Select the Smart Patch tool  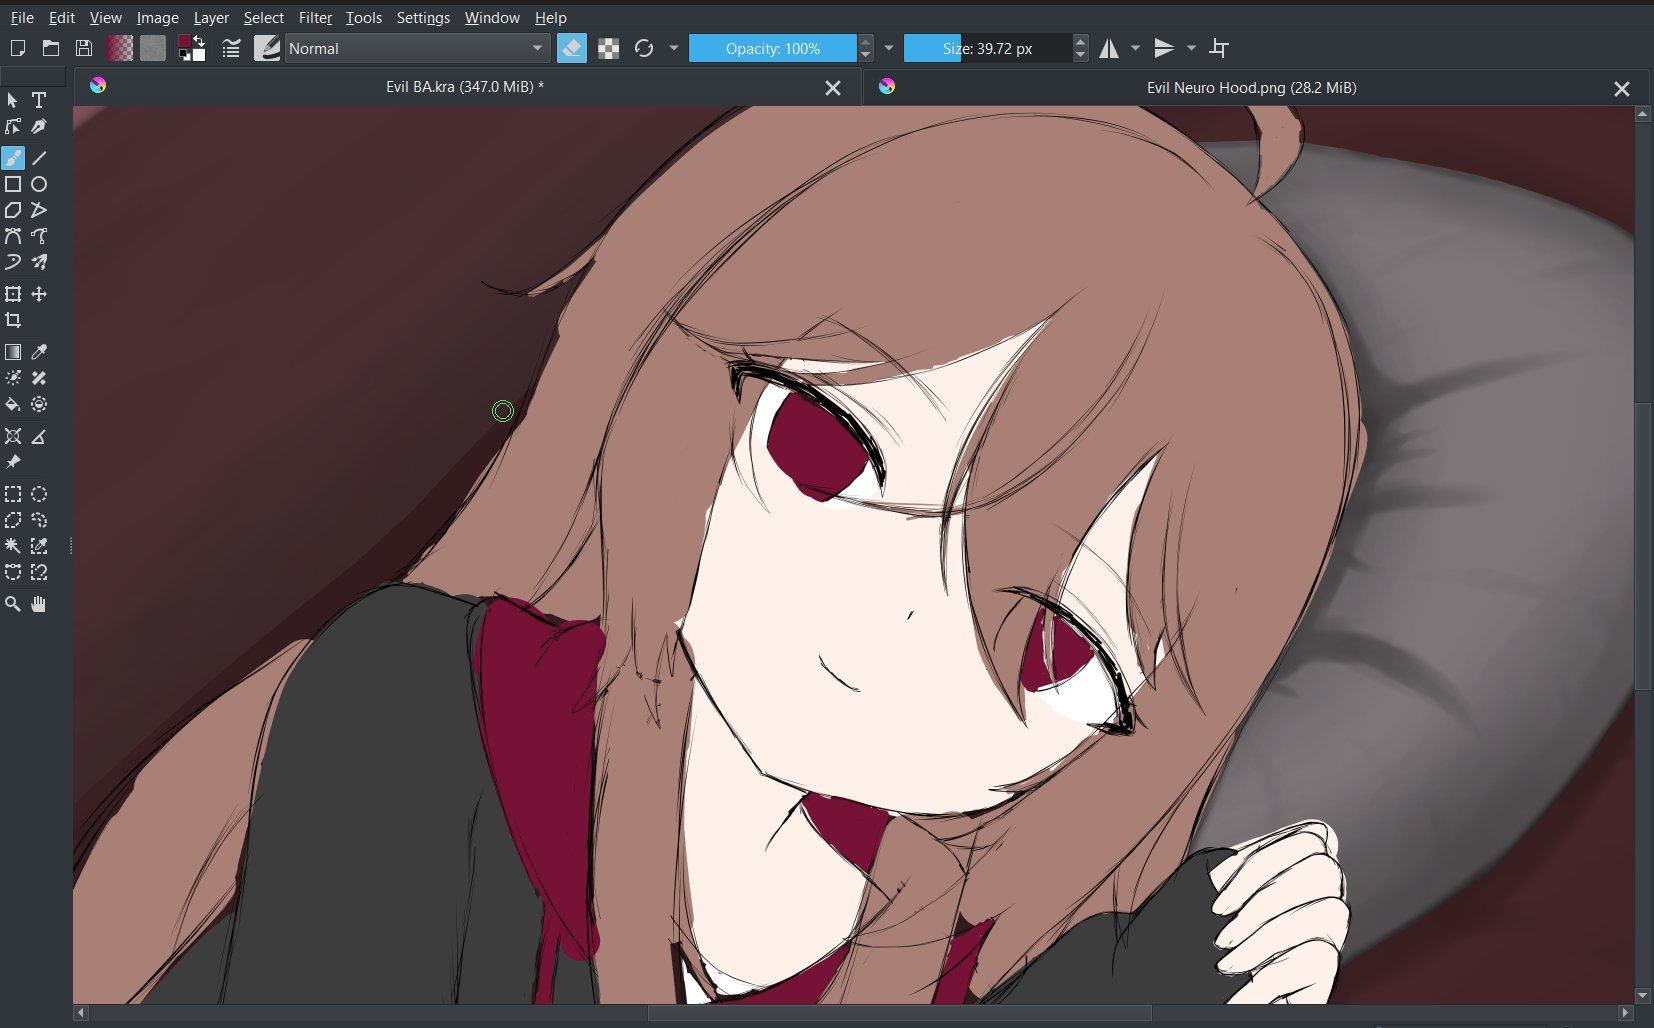pyautogui.click(x=39, y=378)
